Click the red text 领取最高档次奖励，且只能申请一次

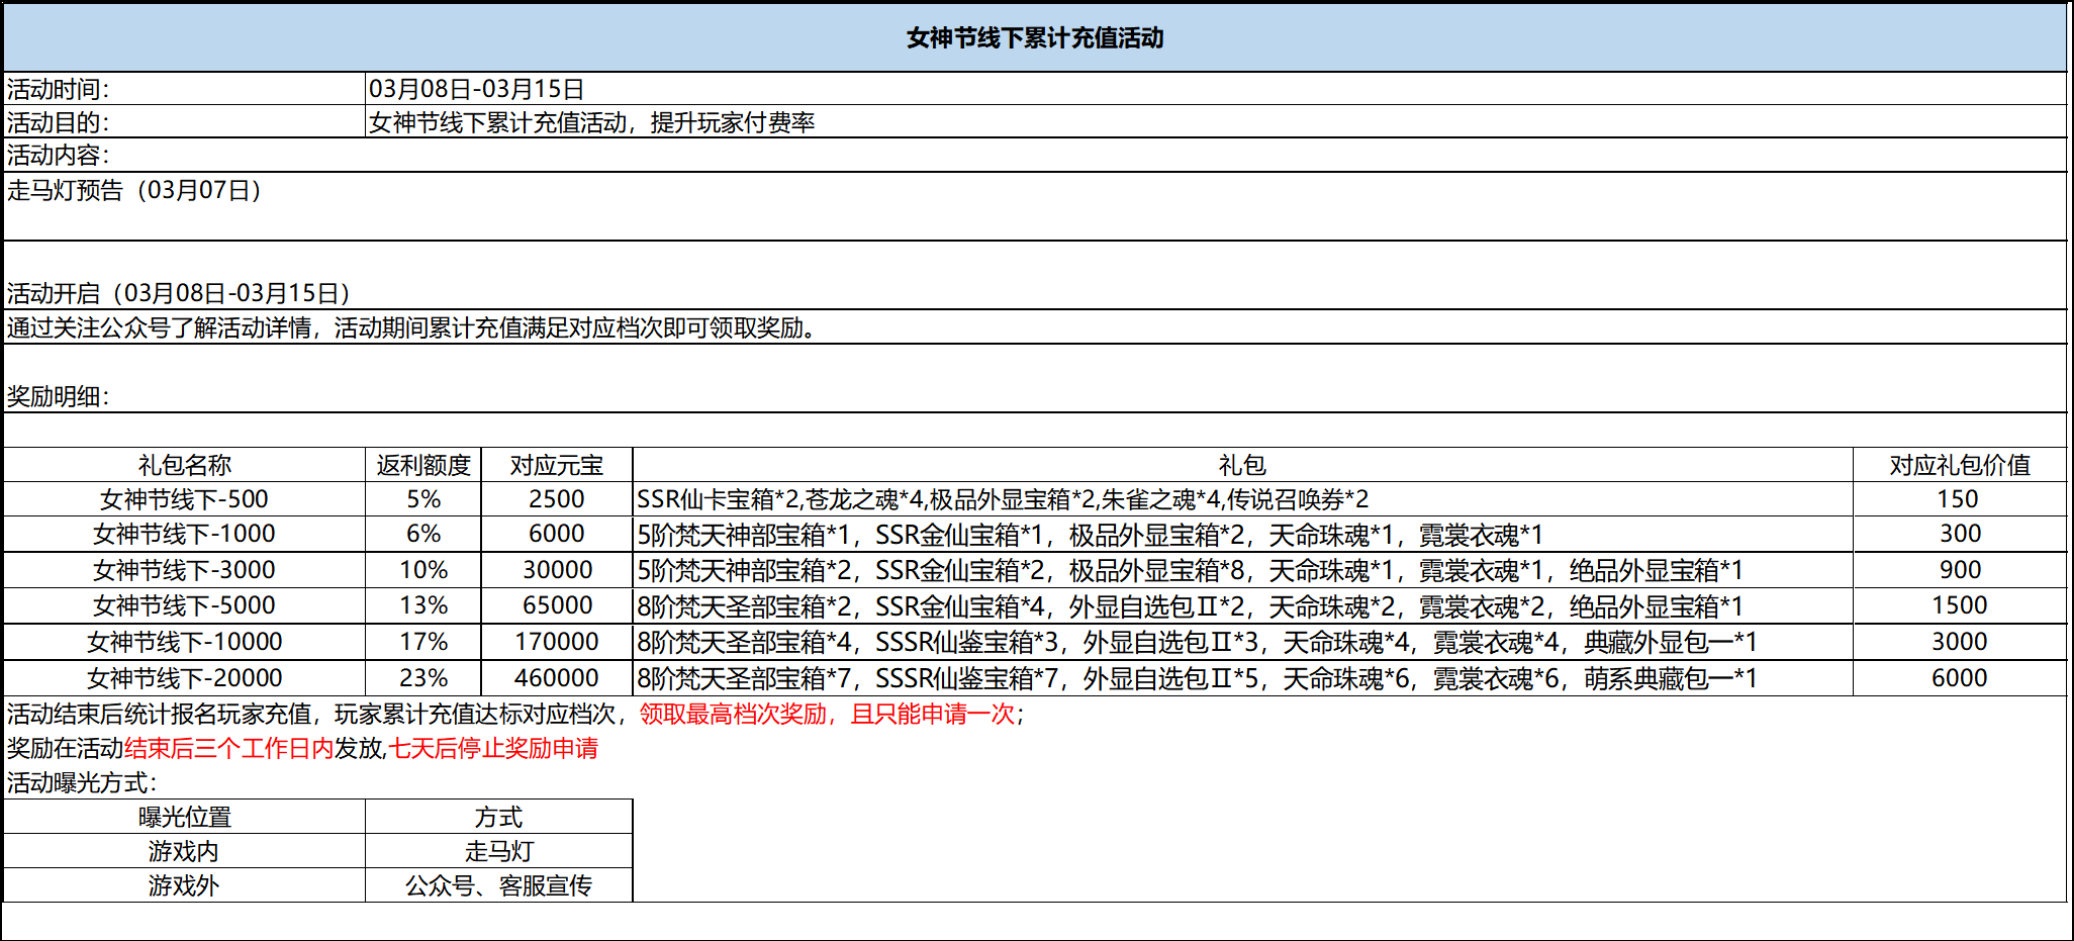(x=827, y=714)
